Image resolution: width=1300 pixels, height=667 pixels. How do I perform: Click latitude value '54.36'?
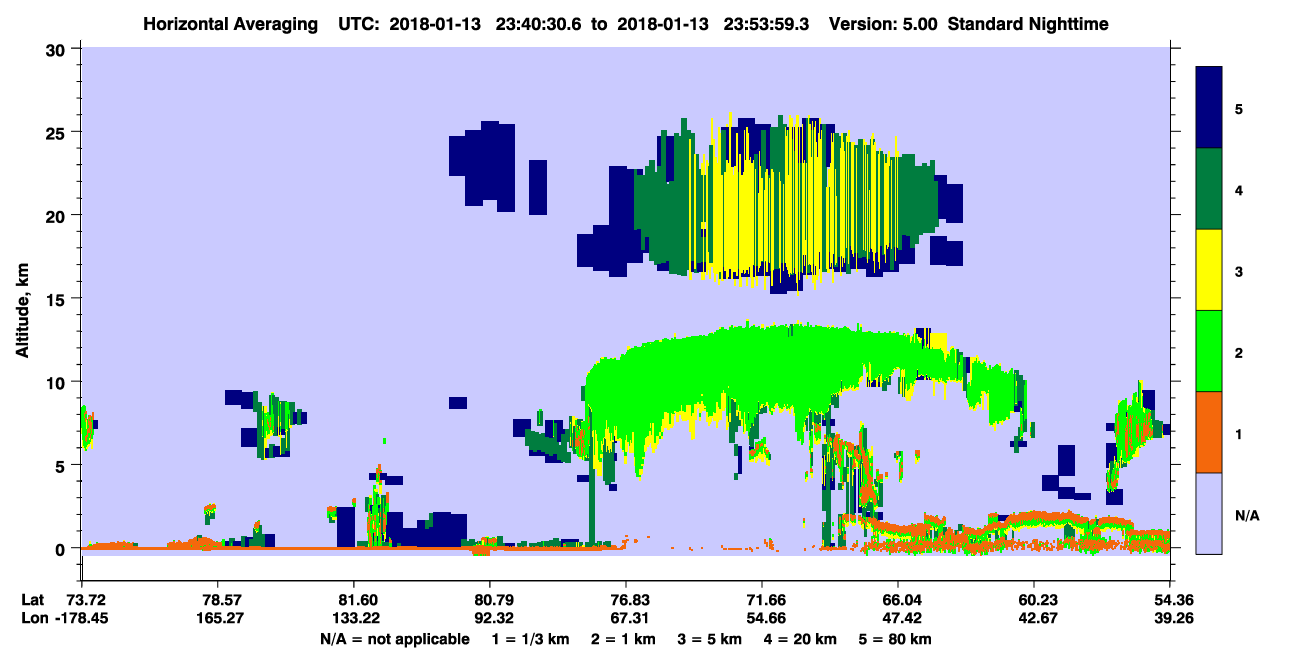(1169, 600)
